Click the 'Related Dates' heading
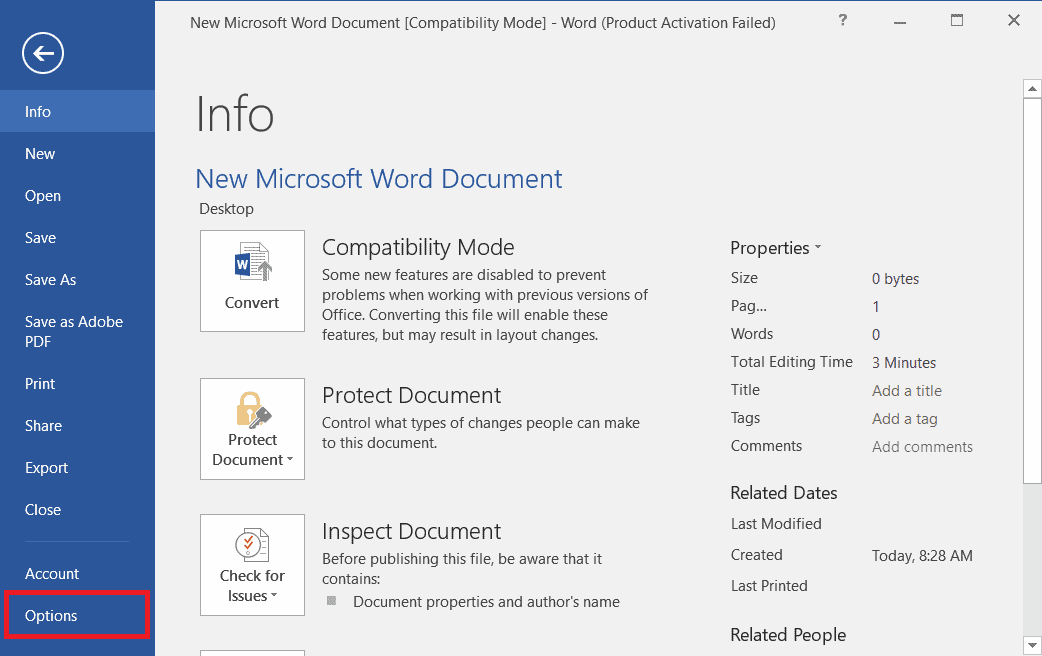Image resolution: width=1042 pixels, height=656 pixels. (x=783, y=493)
